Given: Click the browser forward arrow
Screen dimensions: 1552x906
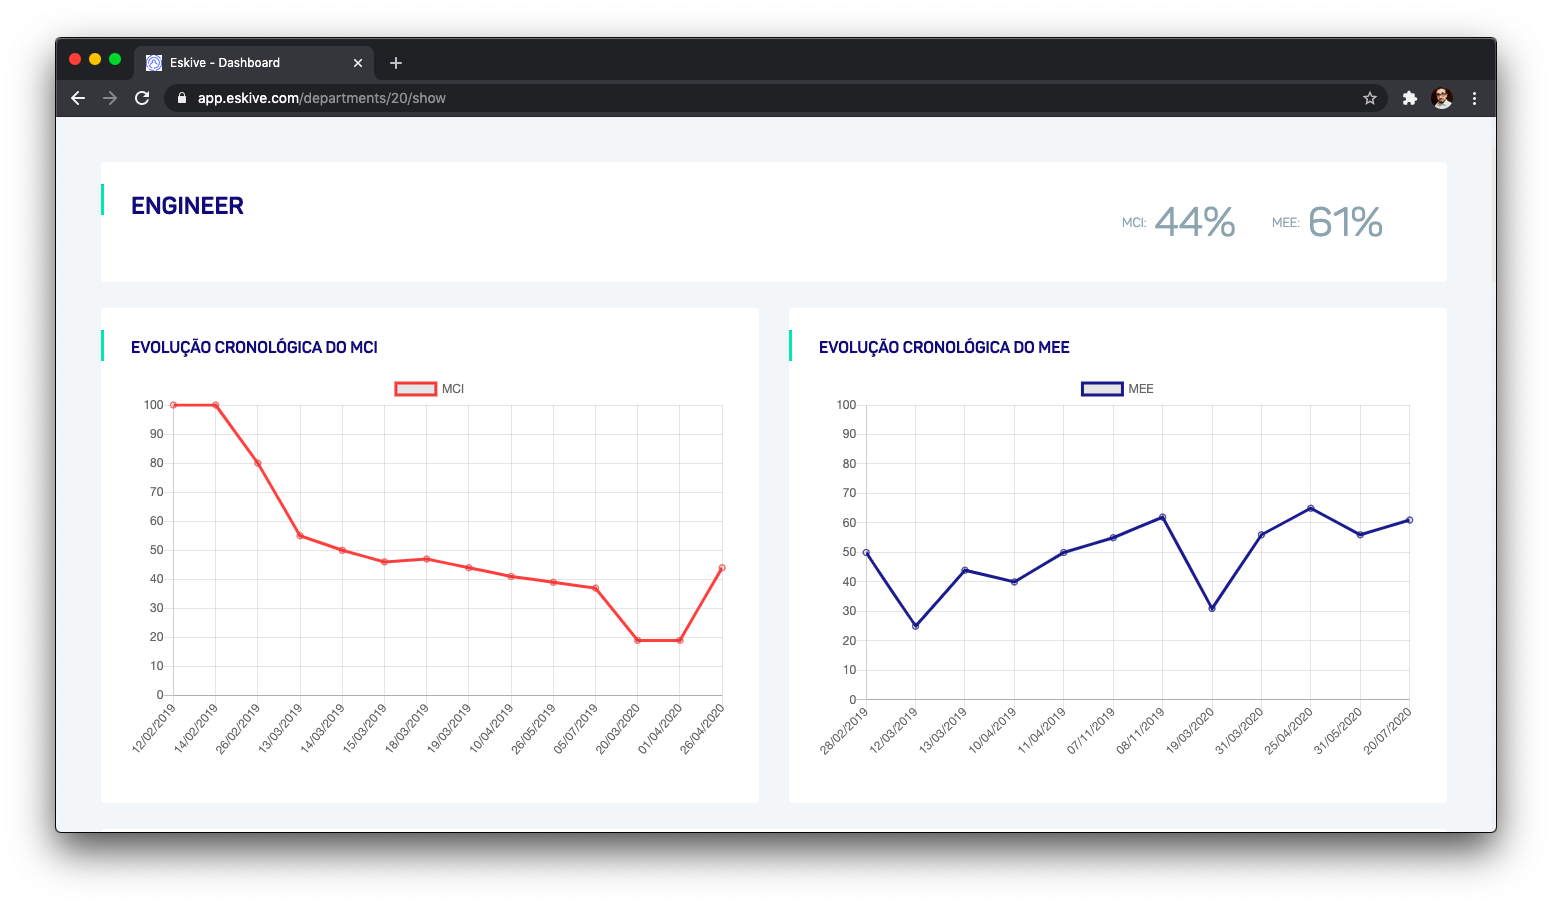Looking at the screenshot, I should coord(110,98).
